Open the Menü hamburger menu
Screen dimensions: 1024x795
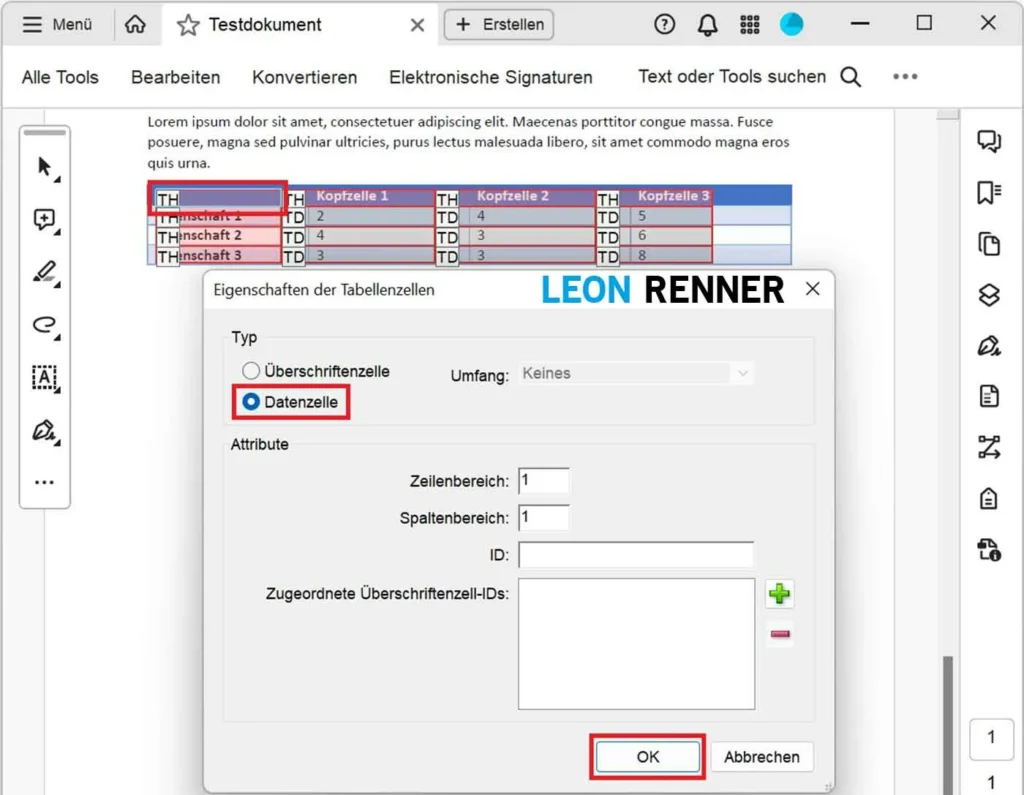57,25
